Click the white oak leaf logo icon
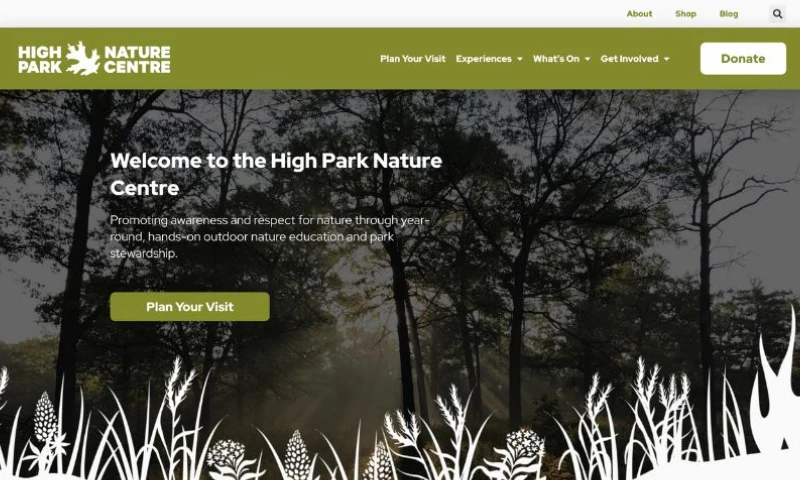The image size is (800, 480). (x=83, y=59)
